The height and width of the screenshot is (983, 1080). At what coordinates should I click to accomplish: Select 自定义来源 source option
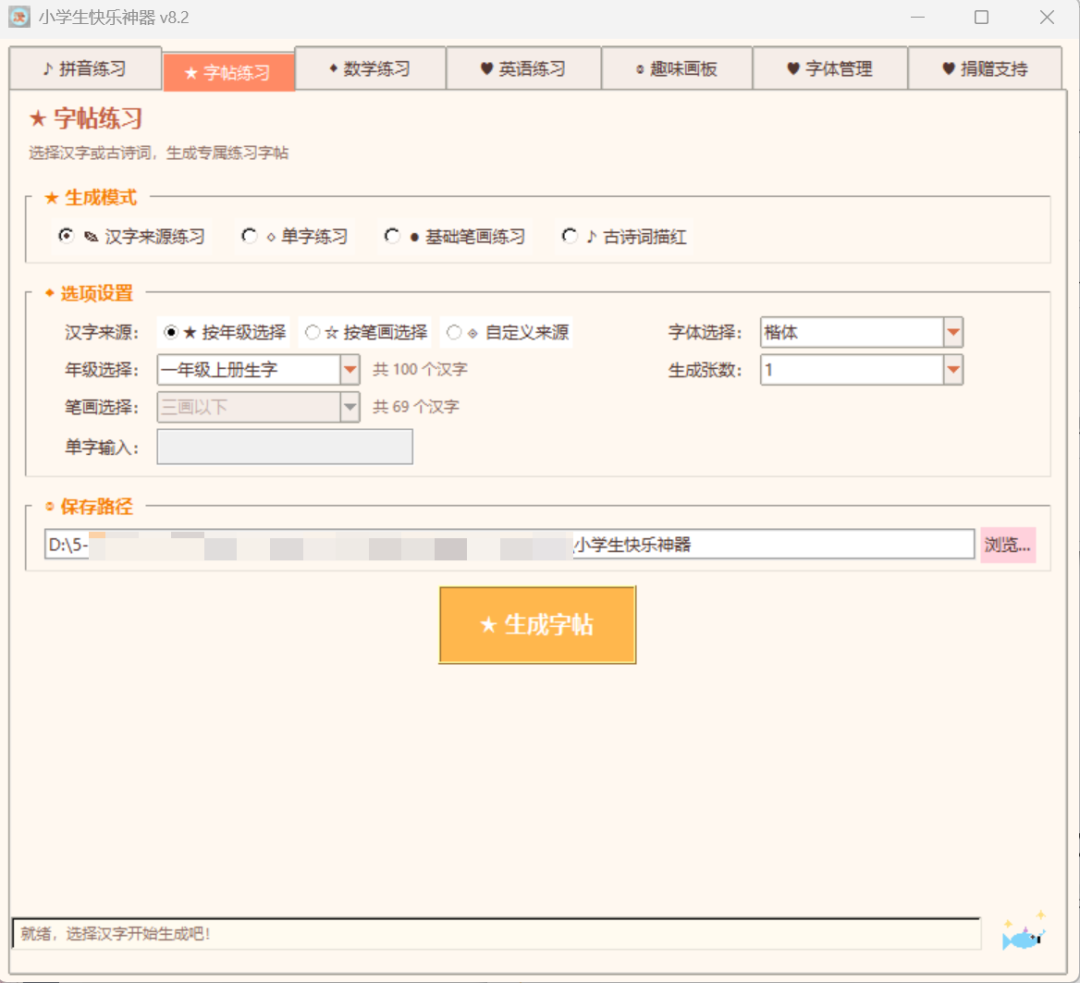coord(507,333)
